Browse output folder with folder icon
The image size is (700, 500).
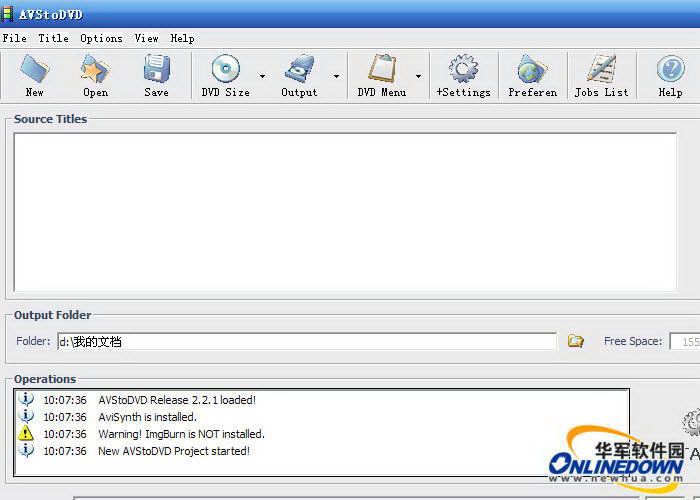pyautogui.click(x=575, y=341)
